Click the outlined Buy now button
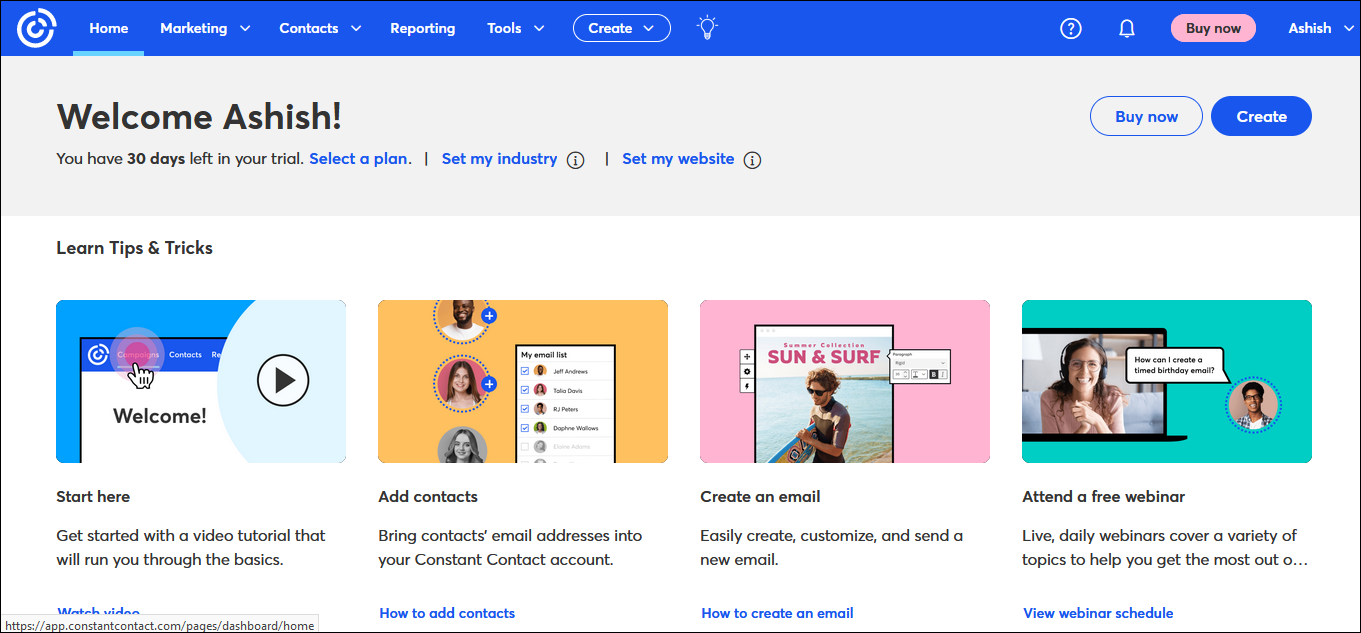The width and height of the screenshot is (1361, 633). click(x=1147, y=116)
